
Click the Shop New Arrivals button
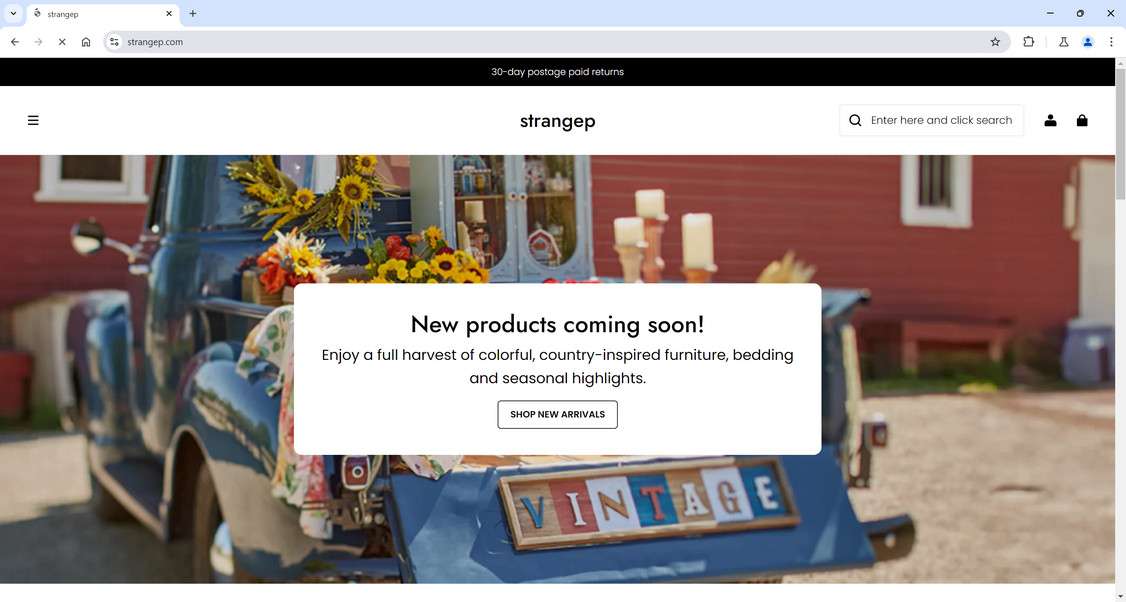[557, 415]
